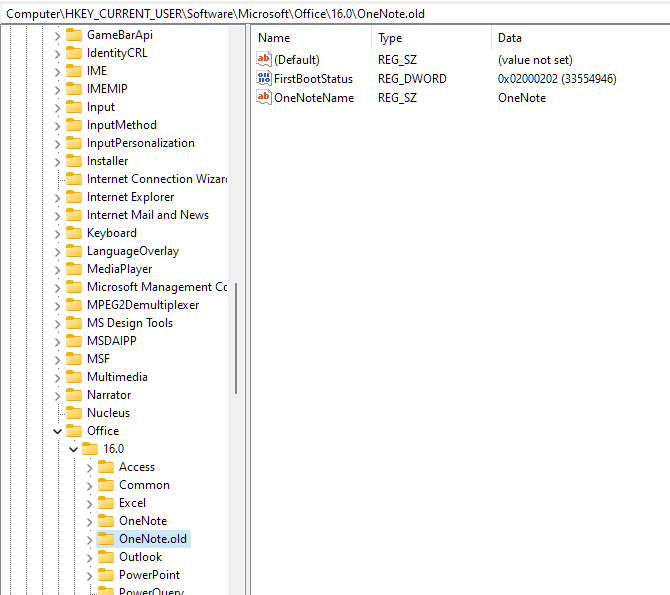Click the (Default) string value icon
Image resolution: width=670 pixels, height=595 pixels.
click(x=264, y=59)
